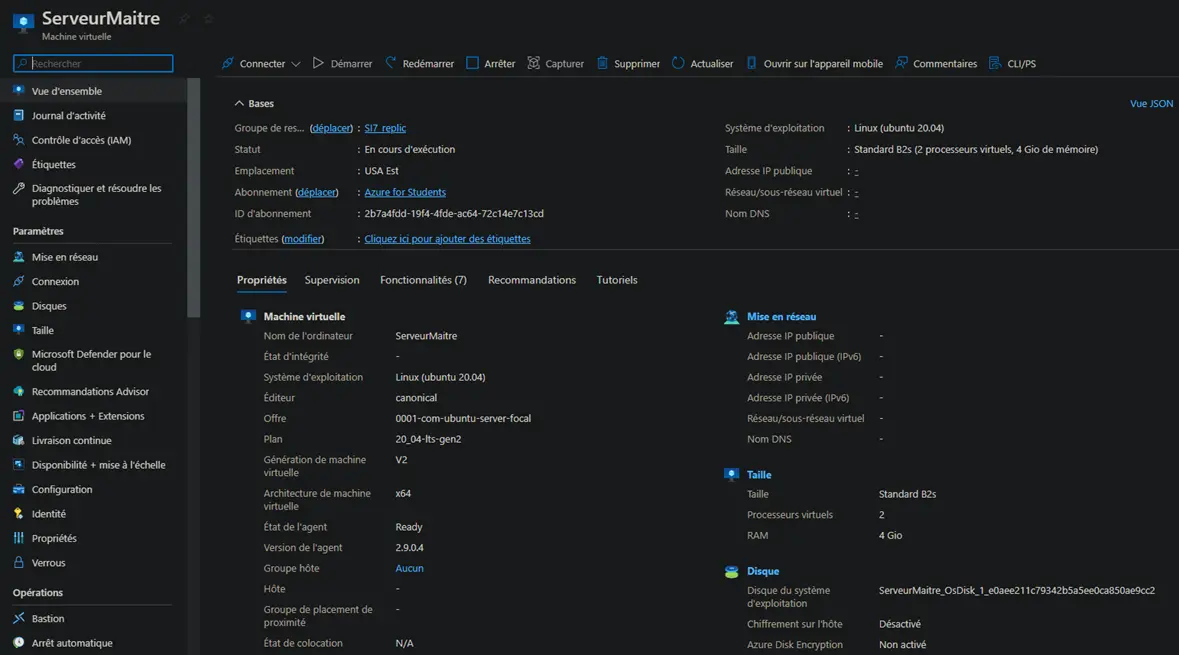Viewport: 1179px width, 655px height.
Task: Open the Azure for Students subscription link
Action: pyautogui.click(x=405, y=192)
